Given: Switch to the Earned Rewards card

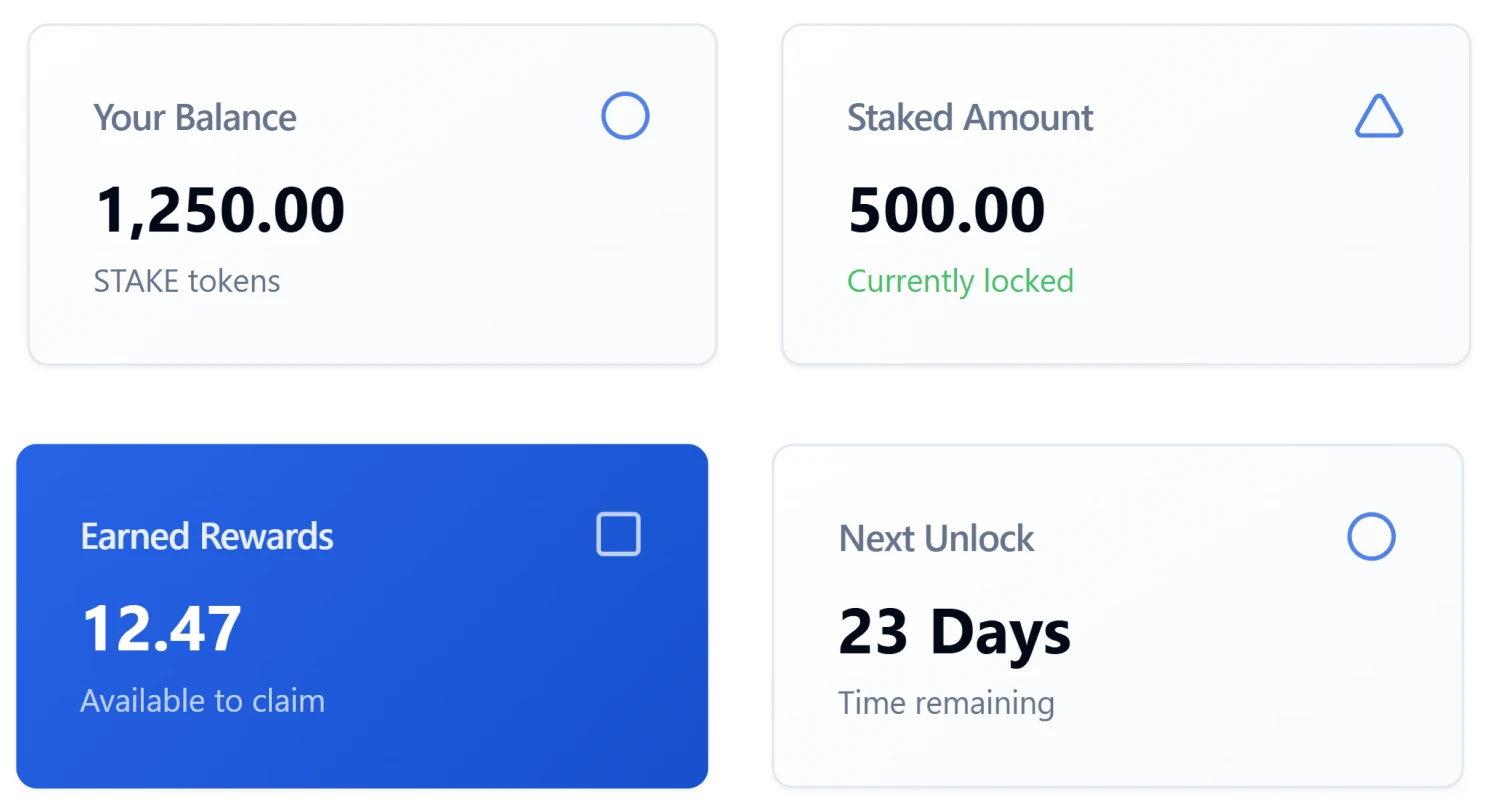Looking at the screenshot, I should tap(361, 615).
